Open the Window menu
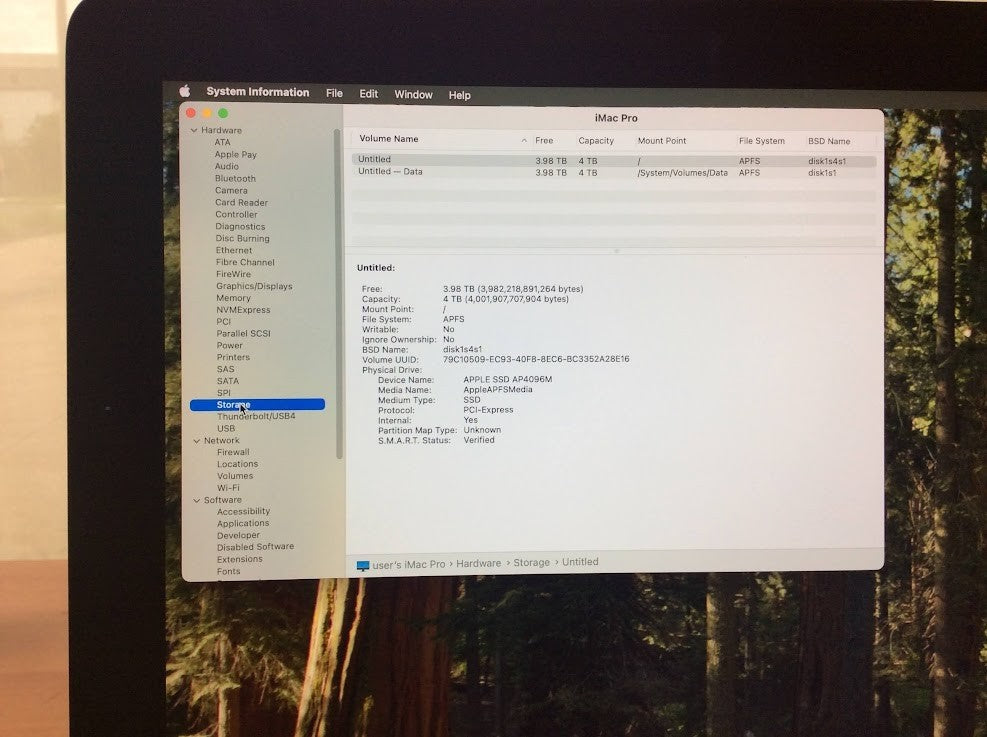 point(413,94)
